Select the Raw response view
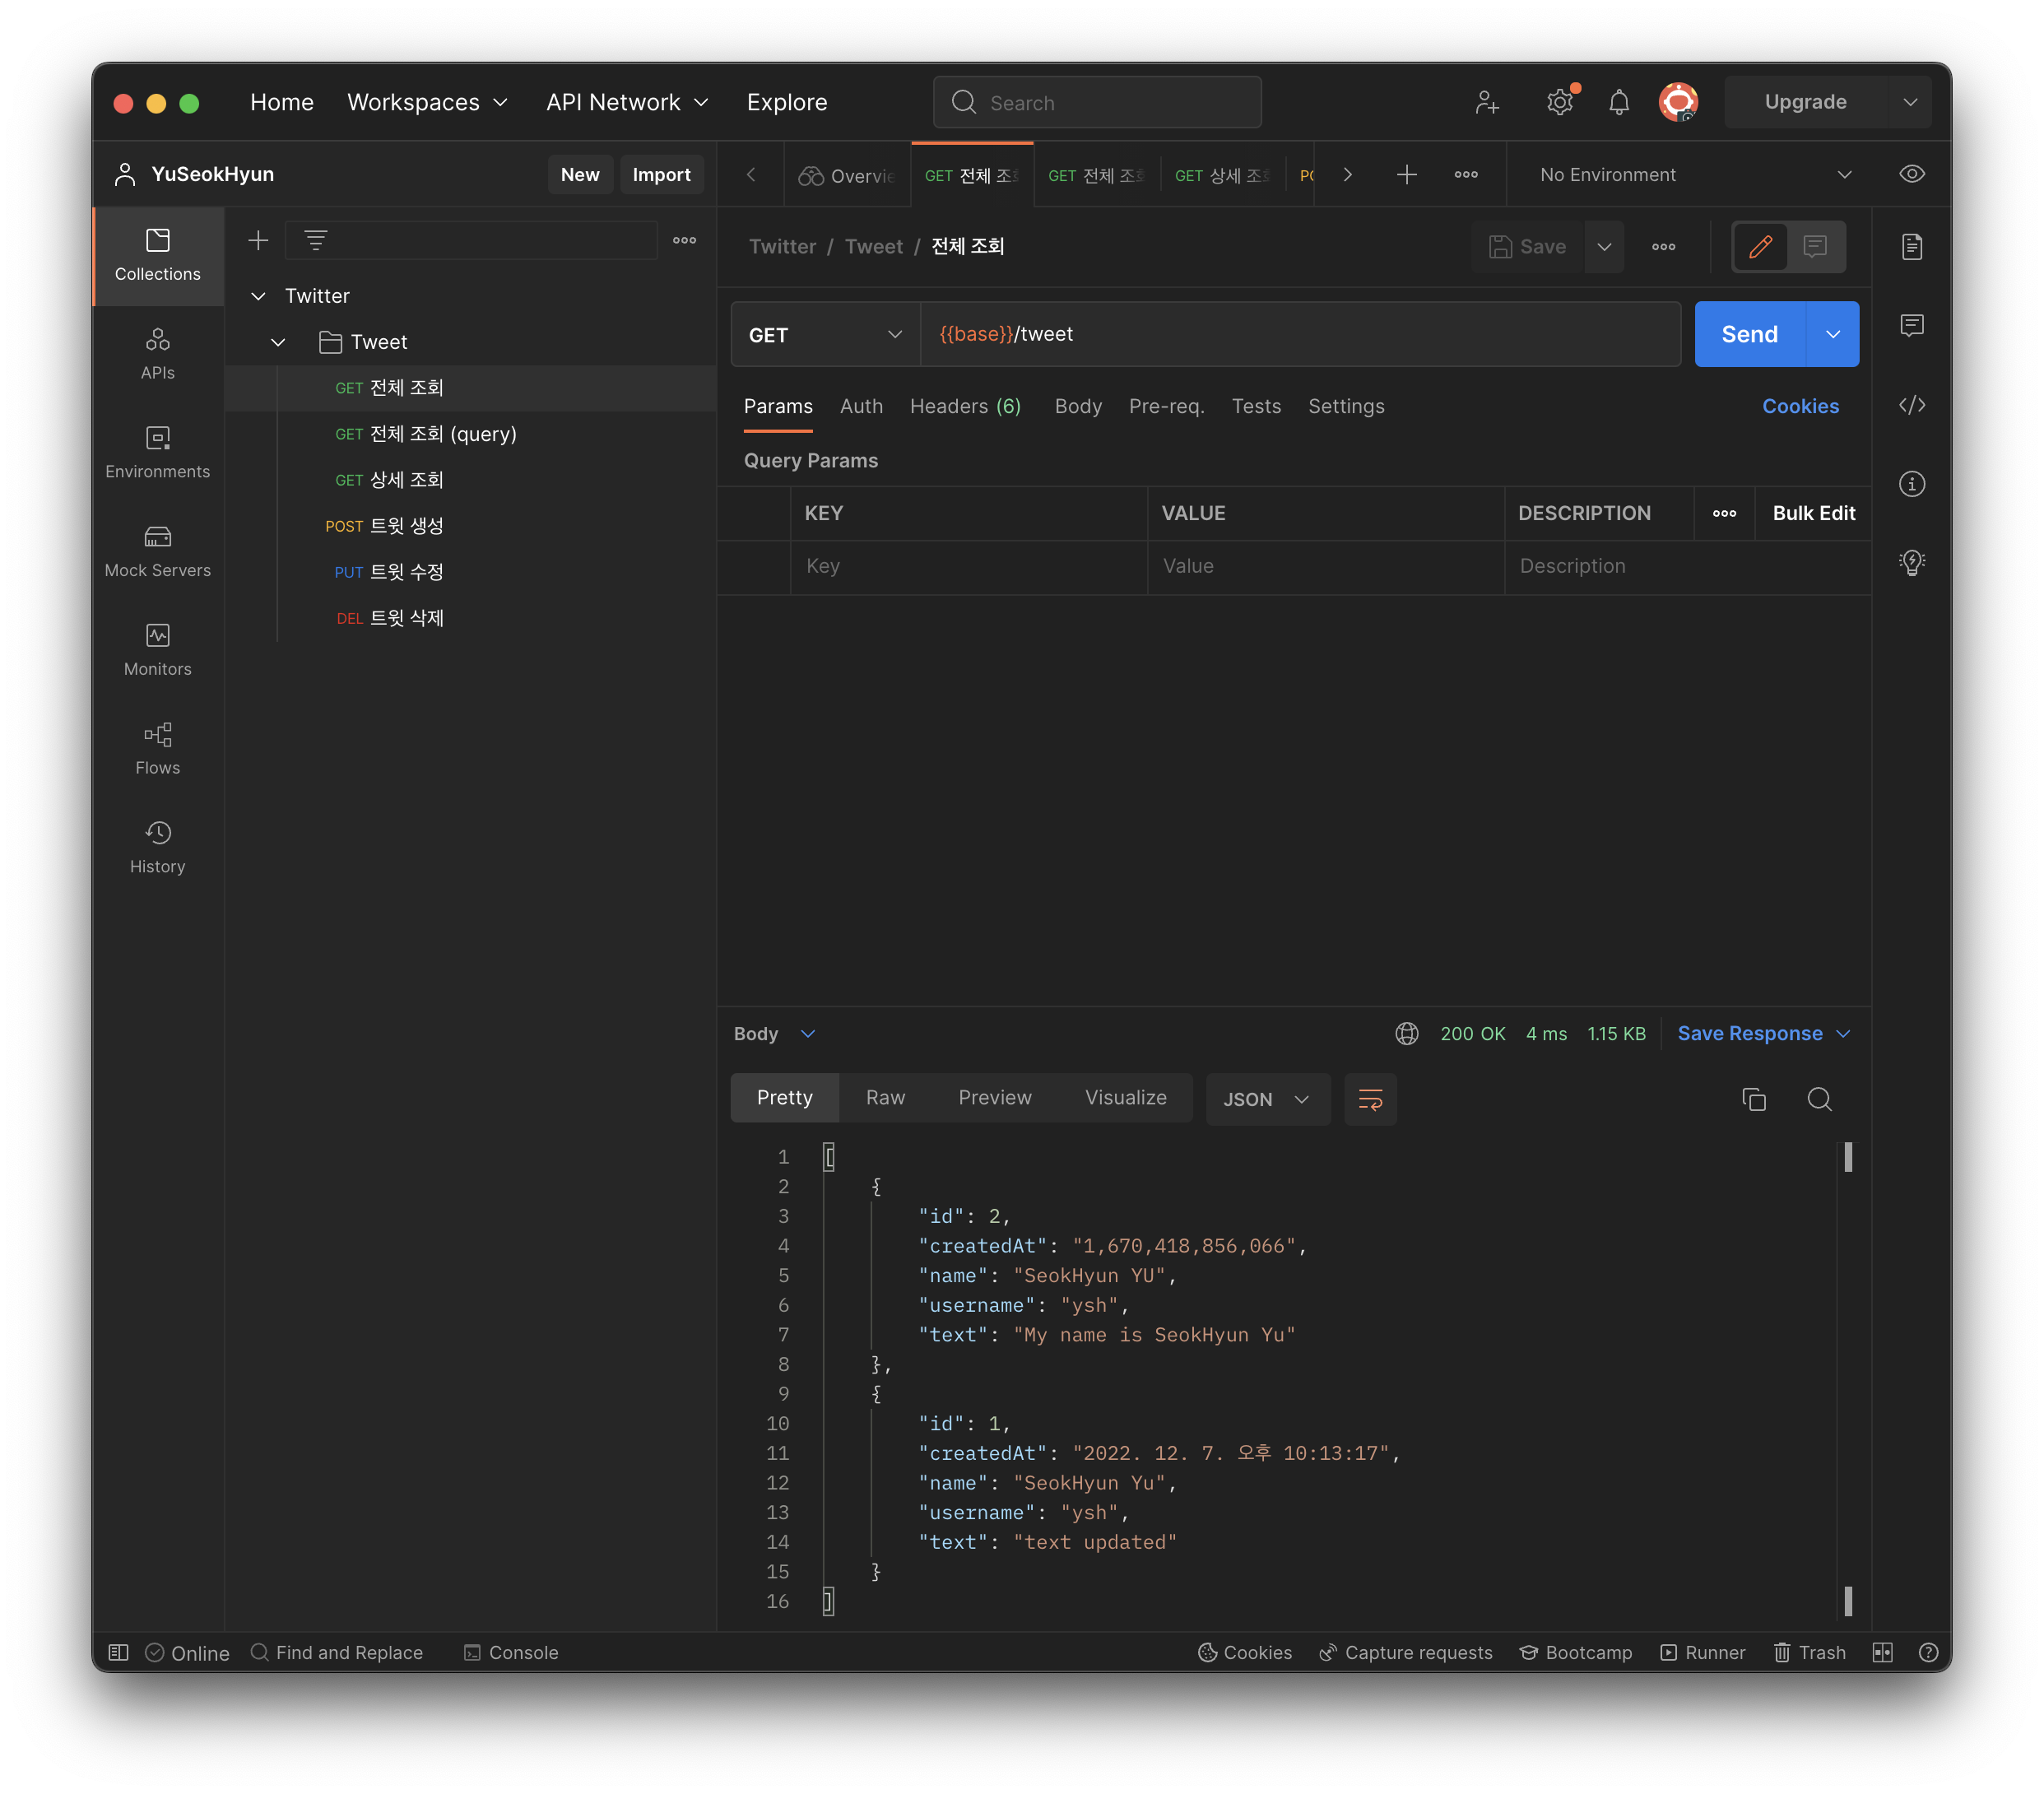This screenshot has height=1794, width=2044. click(885, 1097)
